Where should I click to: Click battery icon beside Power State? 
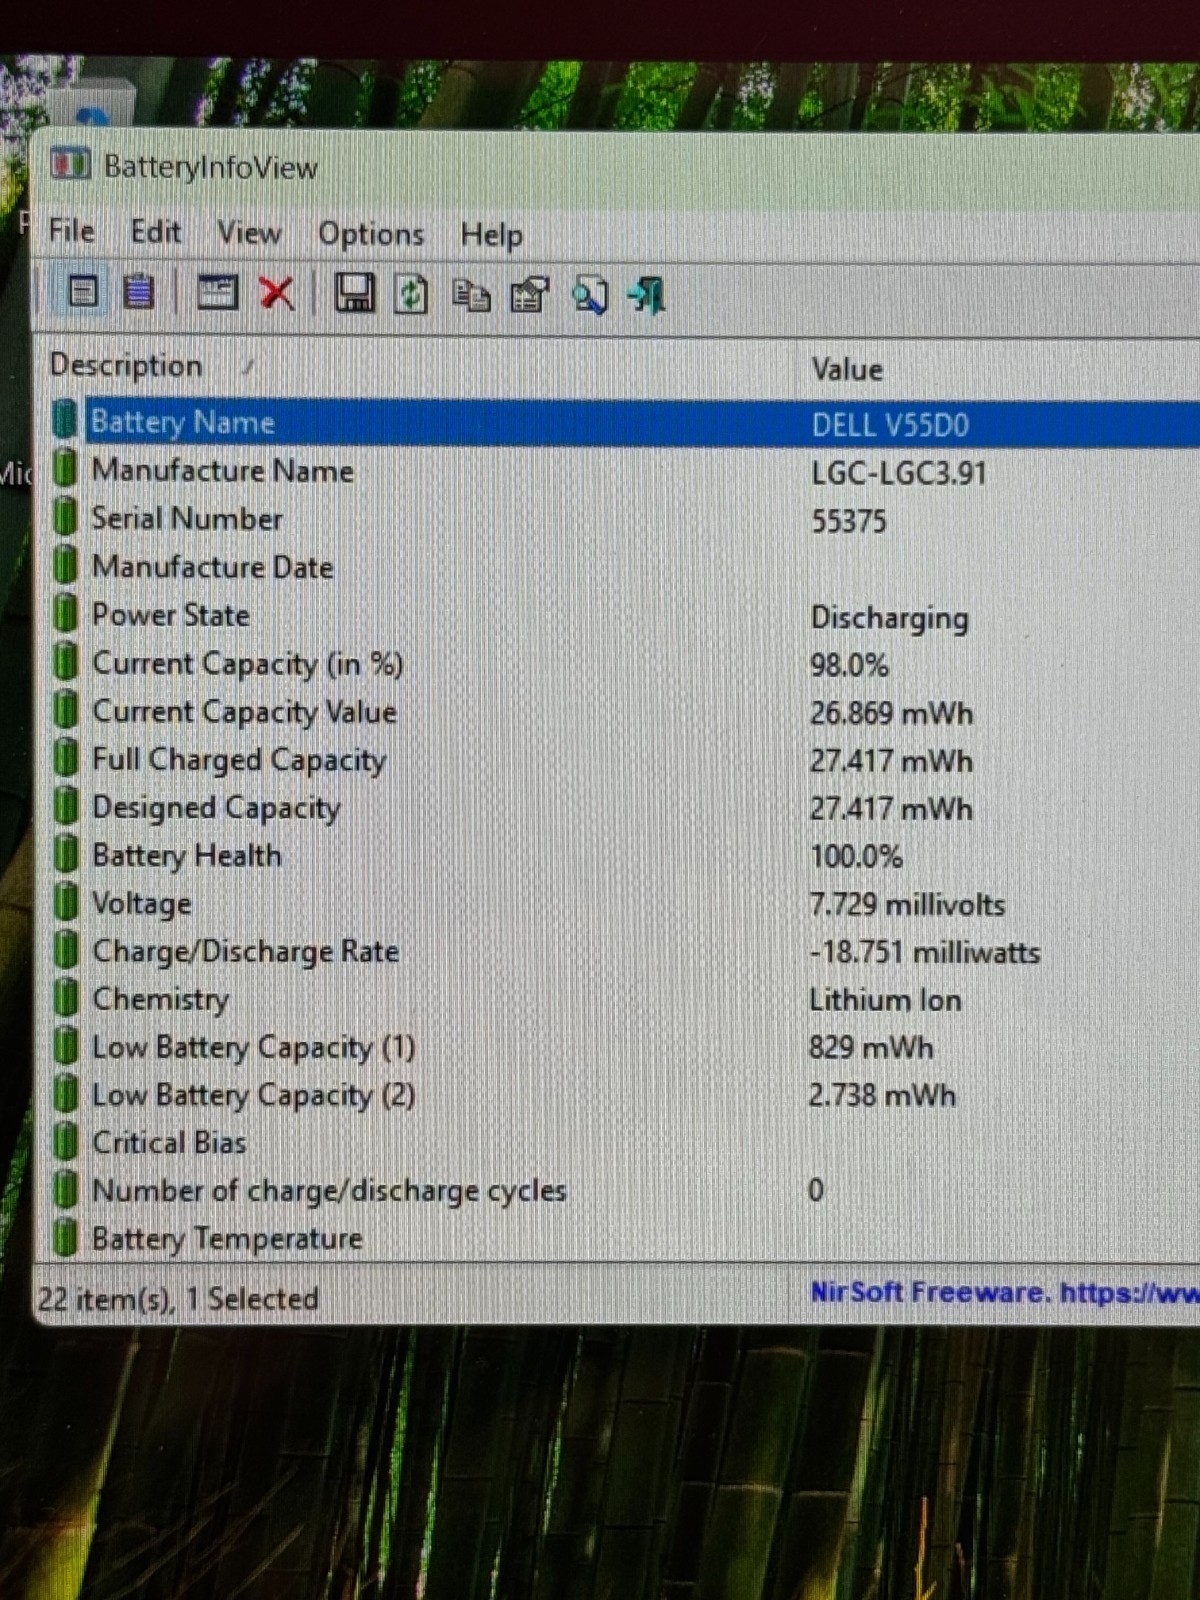[x=65, y=612]
